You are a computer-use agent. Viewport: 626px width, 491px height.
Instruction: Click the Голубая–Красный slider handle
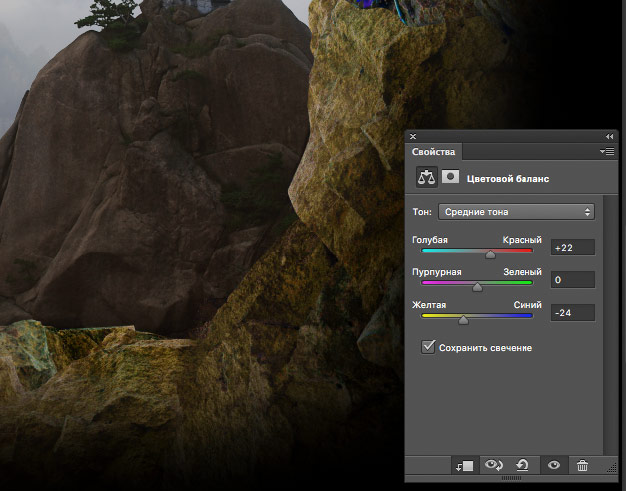[x=490, y=254]
